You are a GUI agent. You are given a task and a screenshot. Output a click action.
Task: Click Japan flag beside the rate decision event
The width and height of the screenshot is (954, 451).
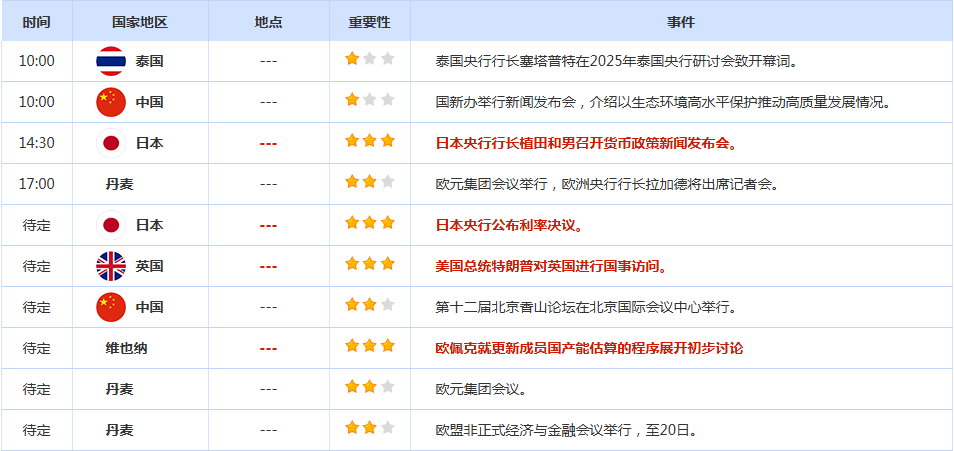(111, 225)
